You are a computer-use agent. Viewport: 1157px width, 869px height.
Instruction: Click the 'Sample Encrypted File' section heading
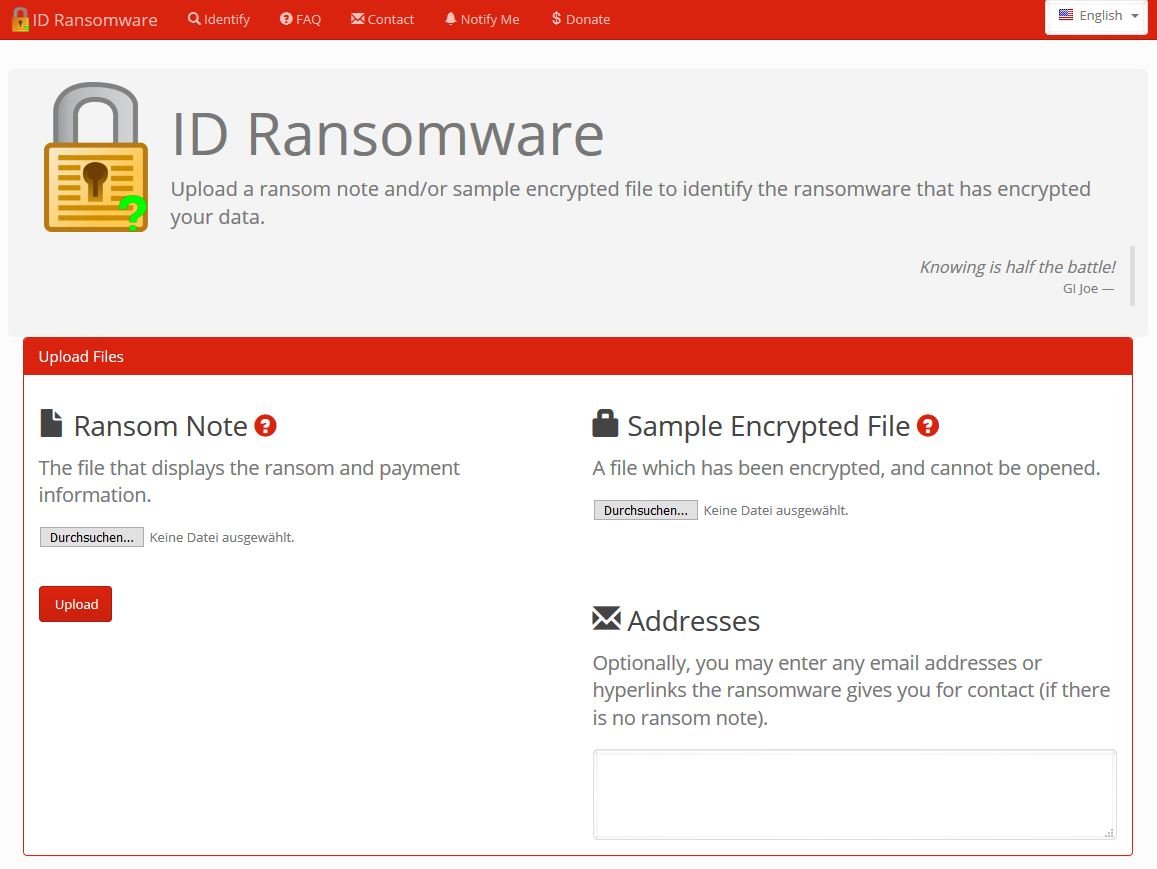(x=768, y=426)
